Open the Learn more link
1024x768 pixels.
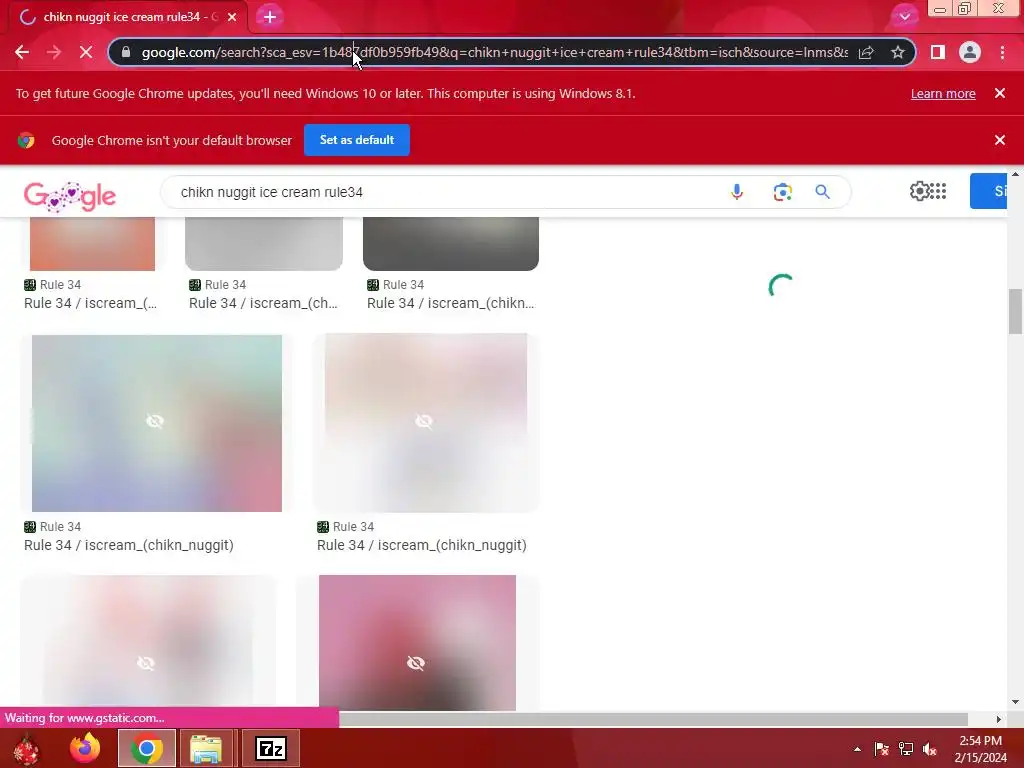pos(943,93)
